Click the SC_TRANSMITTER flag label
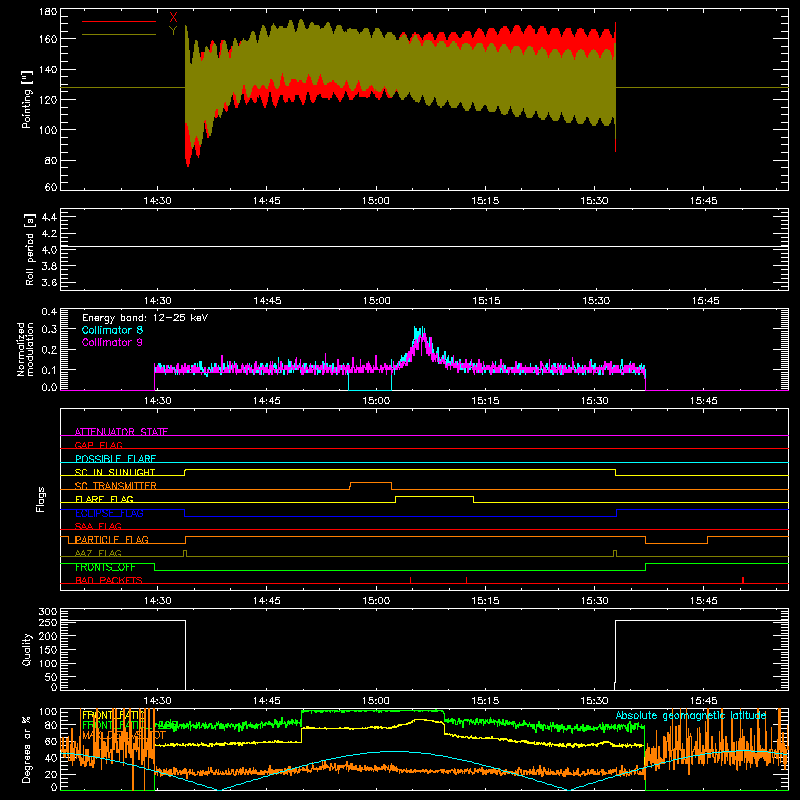Image resolution: width=800 pixels, height=800 pixels. (x=115, y=485)
